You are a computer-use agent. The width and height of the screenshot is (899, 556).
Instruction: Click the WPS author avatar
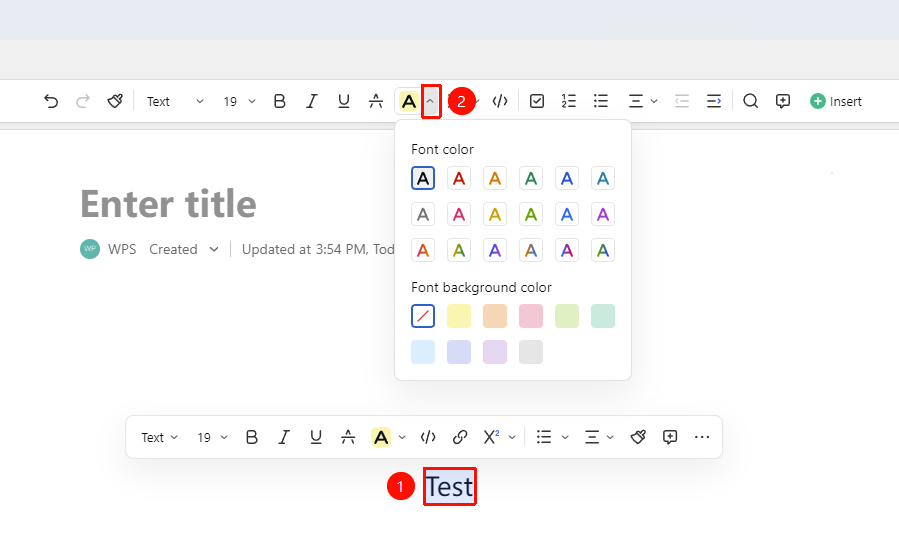pyautogui.click(x=90, y=249)
